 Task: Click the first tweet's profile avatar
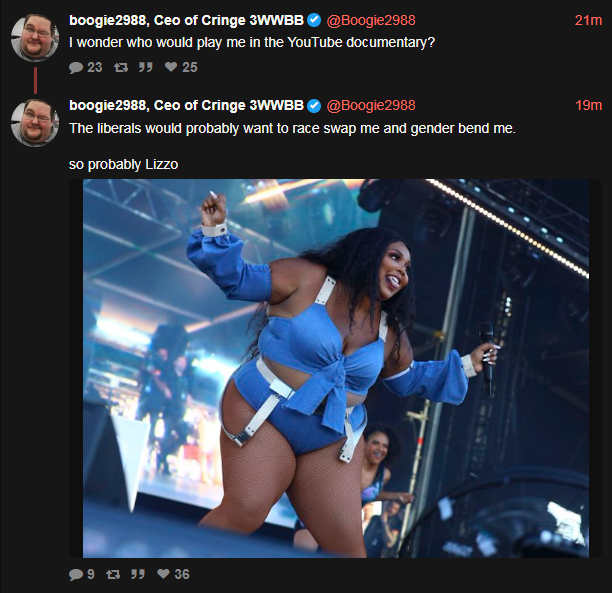pos(35,38)
